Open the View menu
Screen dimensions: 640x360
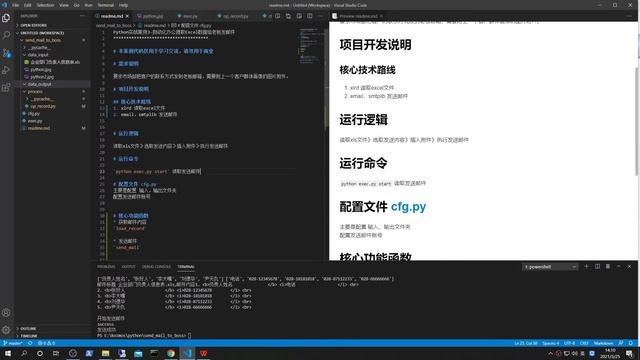(64, 5)
